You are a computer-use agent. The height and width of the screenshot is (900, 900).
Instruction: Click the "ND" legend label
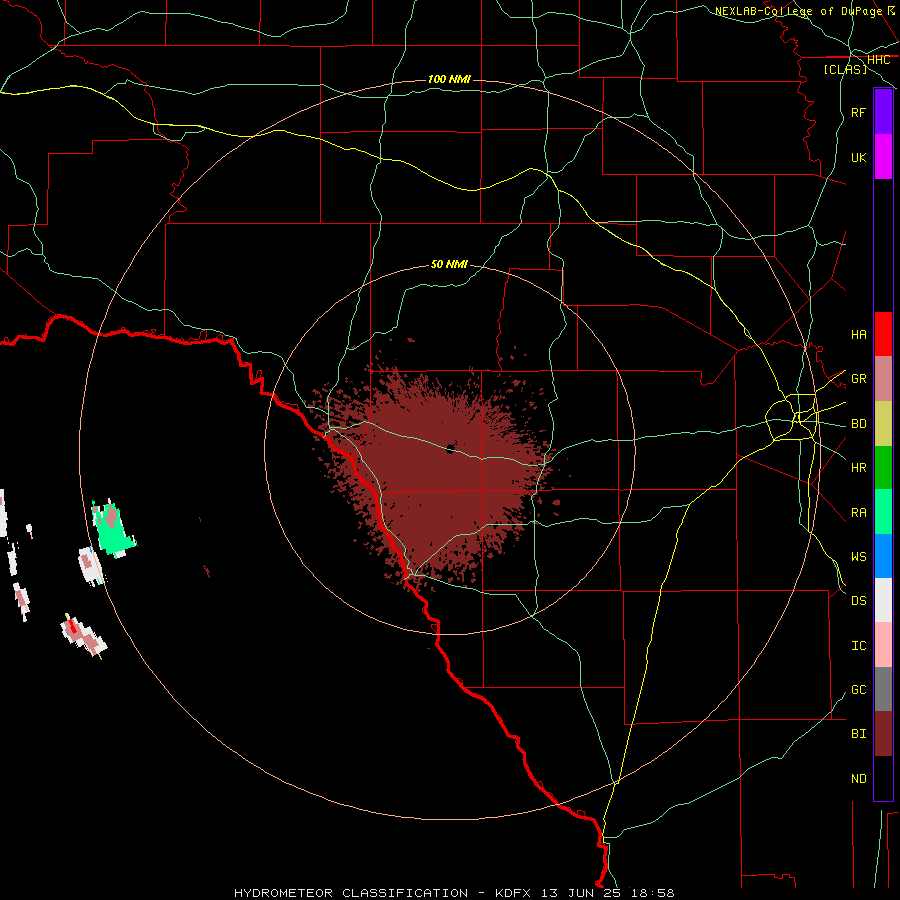859,779
